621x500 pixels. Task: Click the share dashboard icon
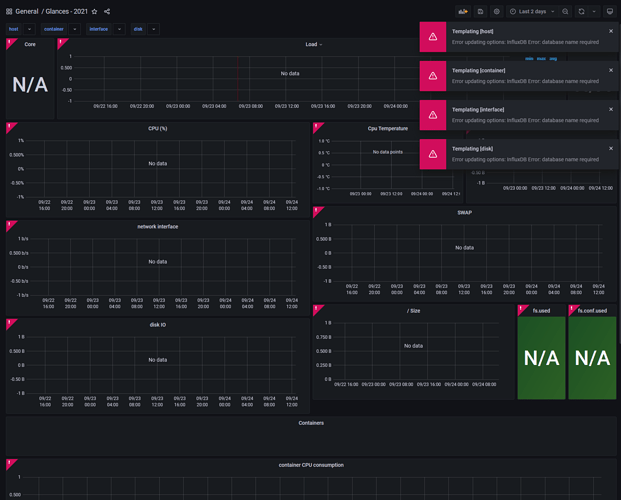(x=108, y=11)
